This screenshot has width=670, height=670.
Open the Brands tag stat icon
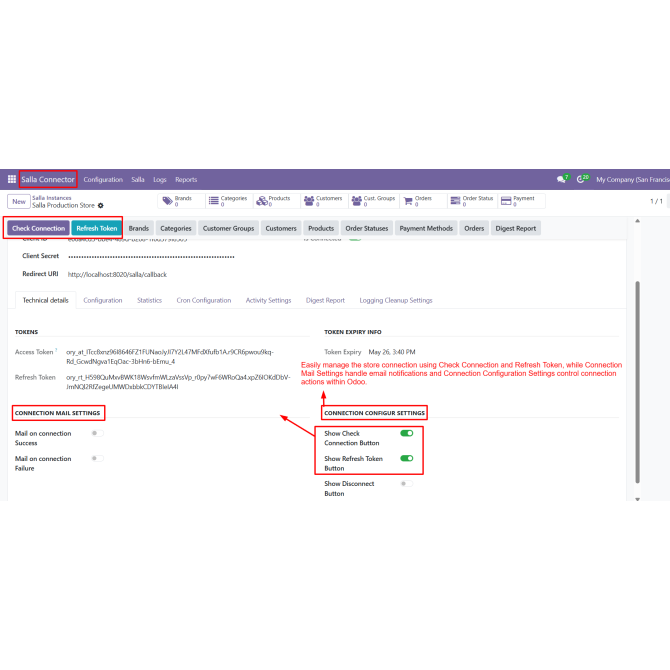168,201
